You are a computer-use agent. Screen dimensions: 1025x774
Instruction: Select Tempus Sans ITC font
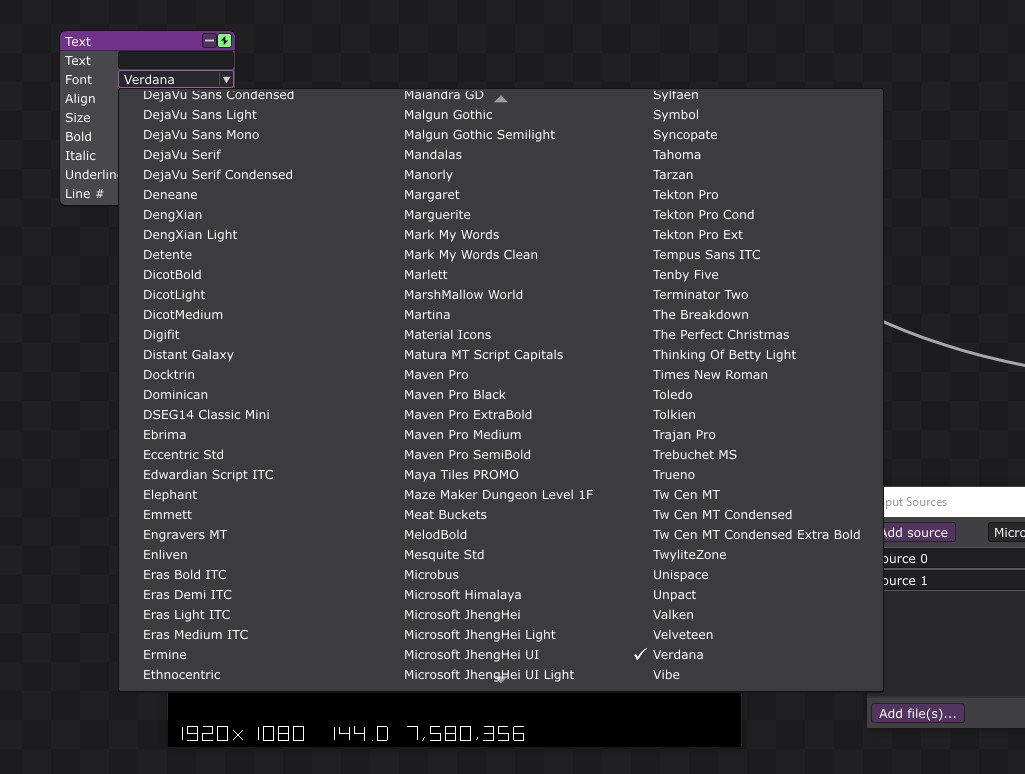706,255
